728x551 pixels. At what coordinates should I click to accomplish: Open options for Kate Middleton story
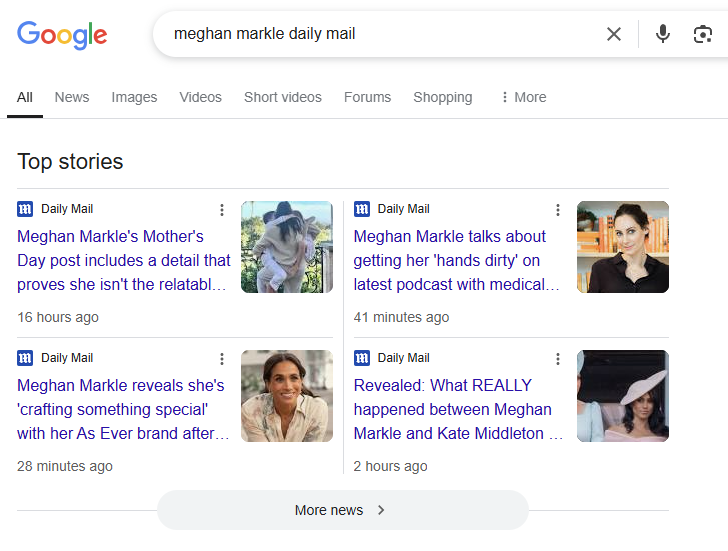click(x=558, y=359)
